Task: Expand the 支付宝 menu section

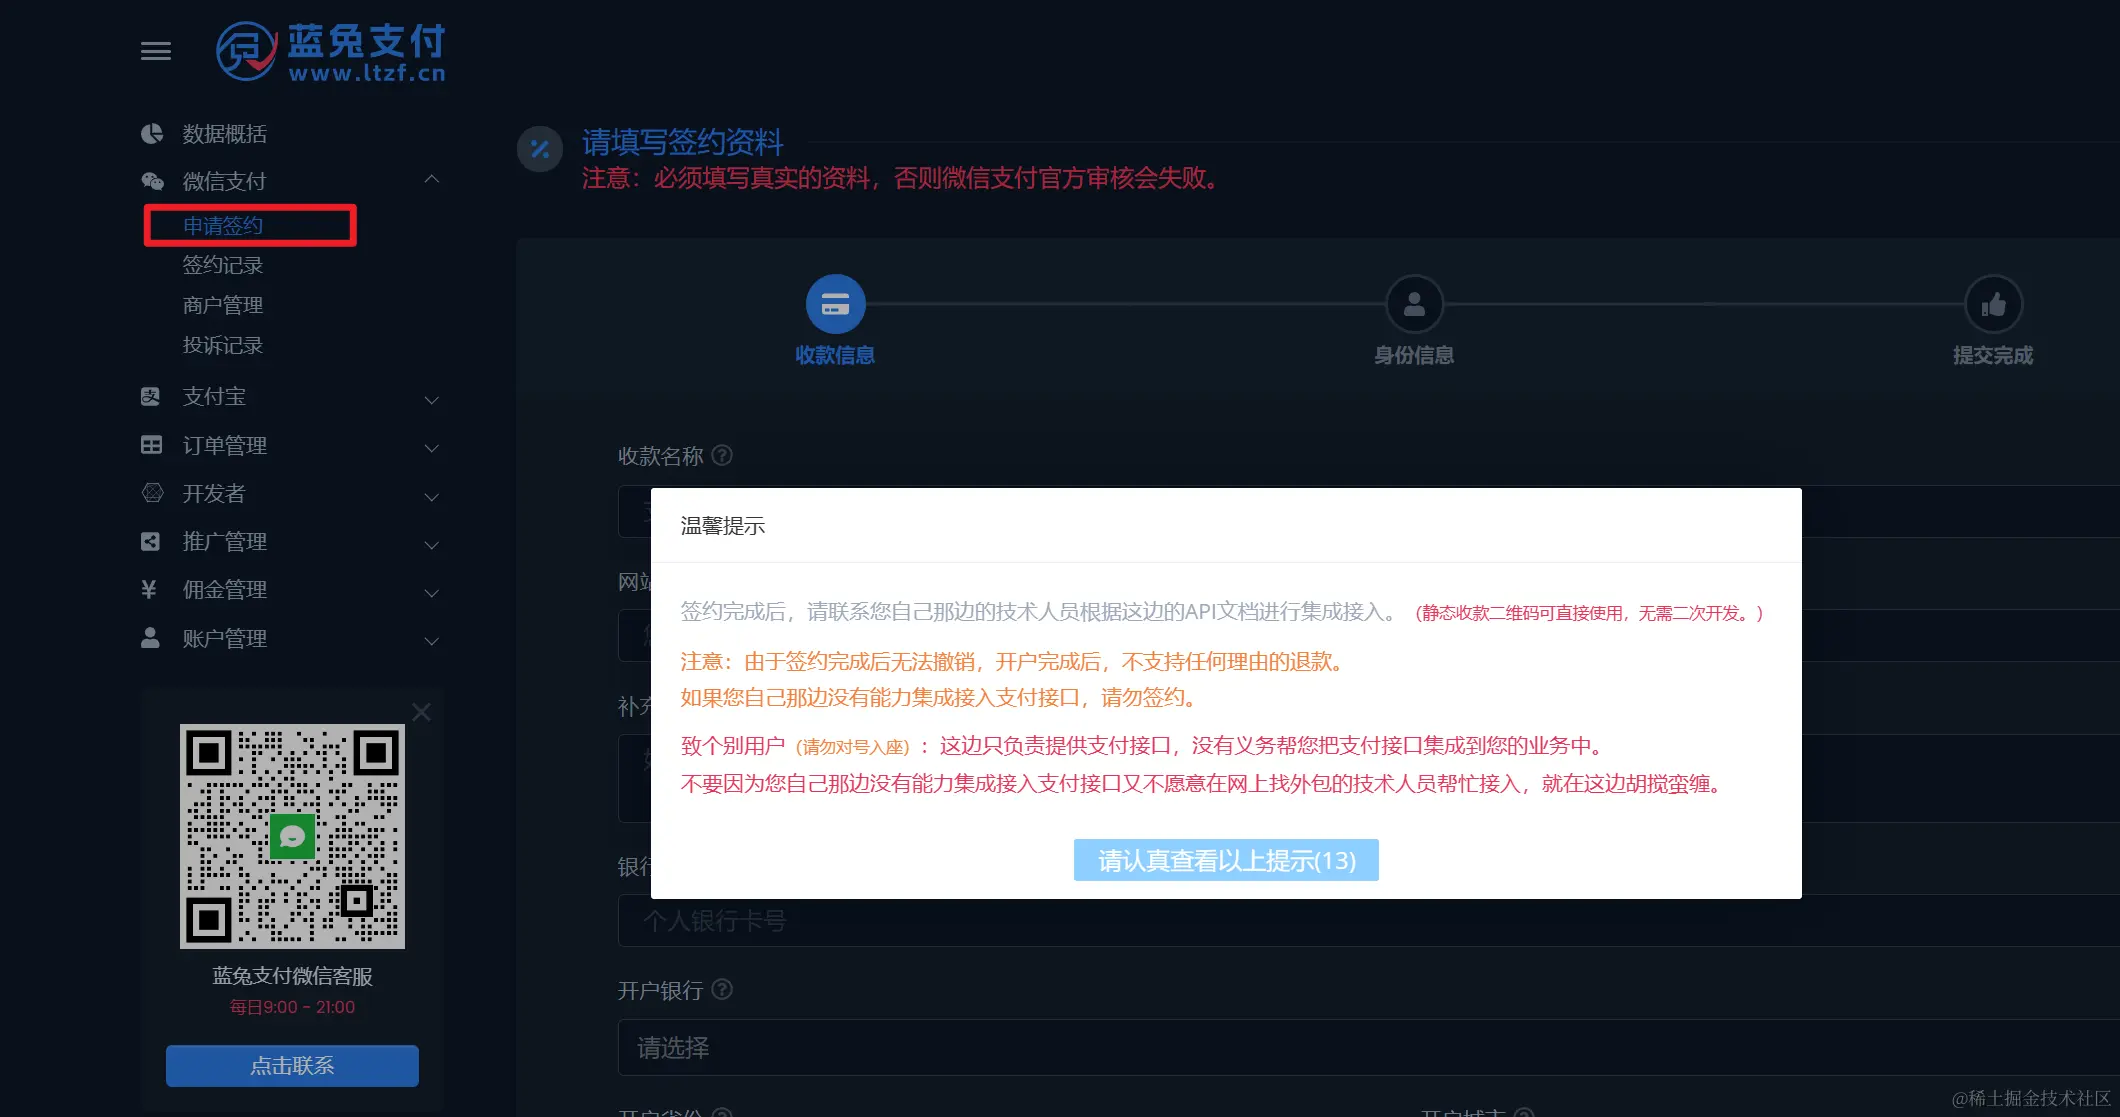Action: 431,400
